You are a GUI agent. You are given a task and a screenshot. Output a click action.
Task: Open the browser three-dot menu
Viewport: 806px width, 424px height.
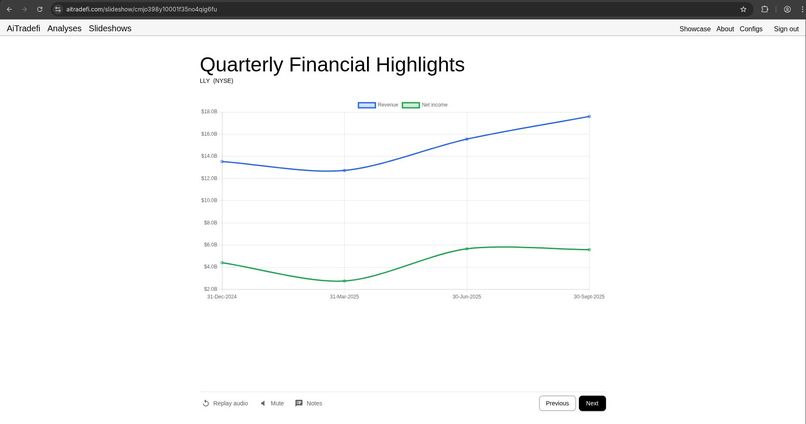(x=802, y=9)
